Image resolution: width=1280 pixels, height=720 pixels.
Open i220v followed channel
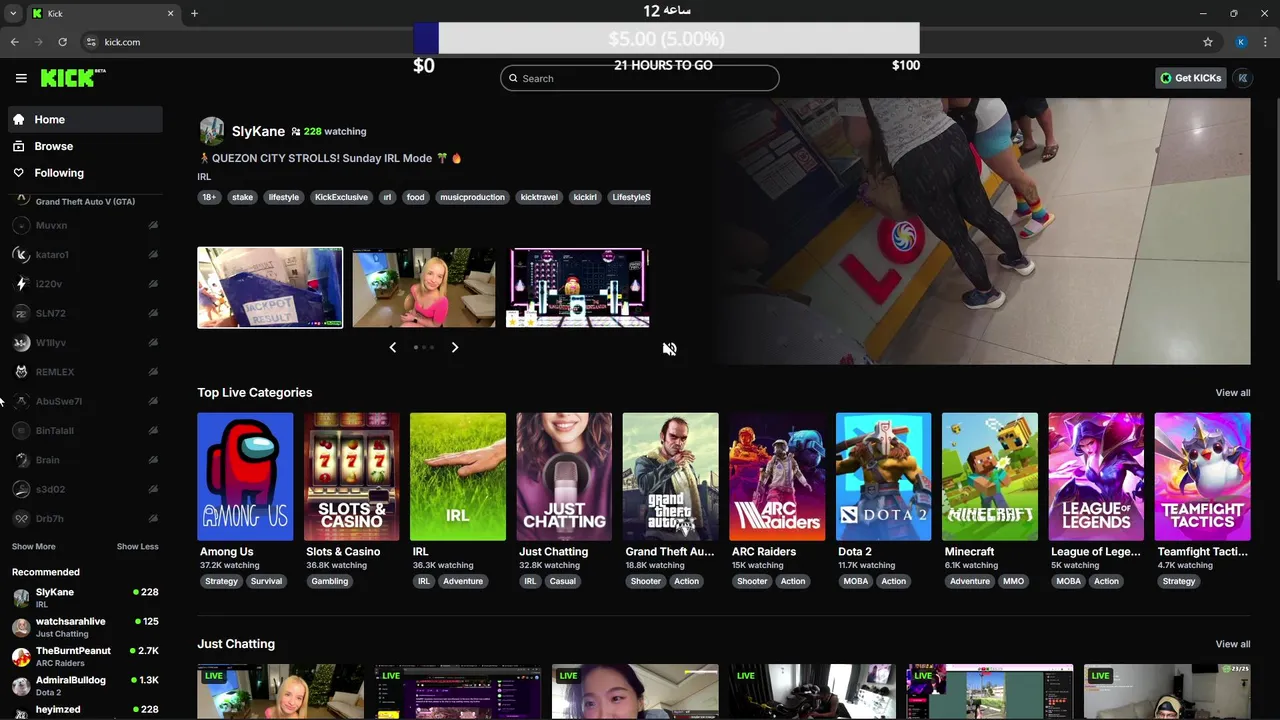coord(85,284)
